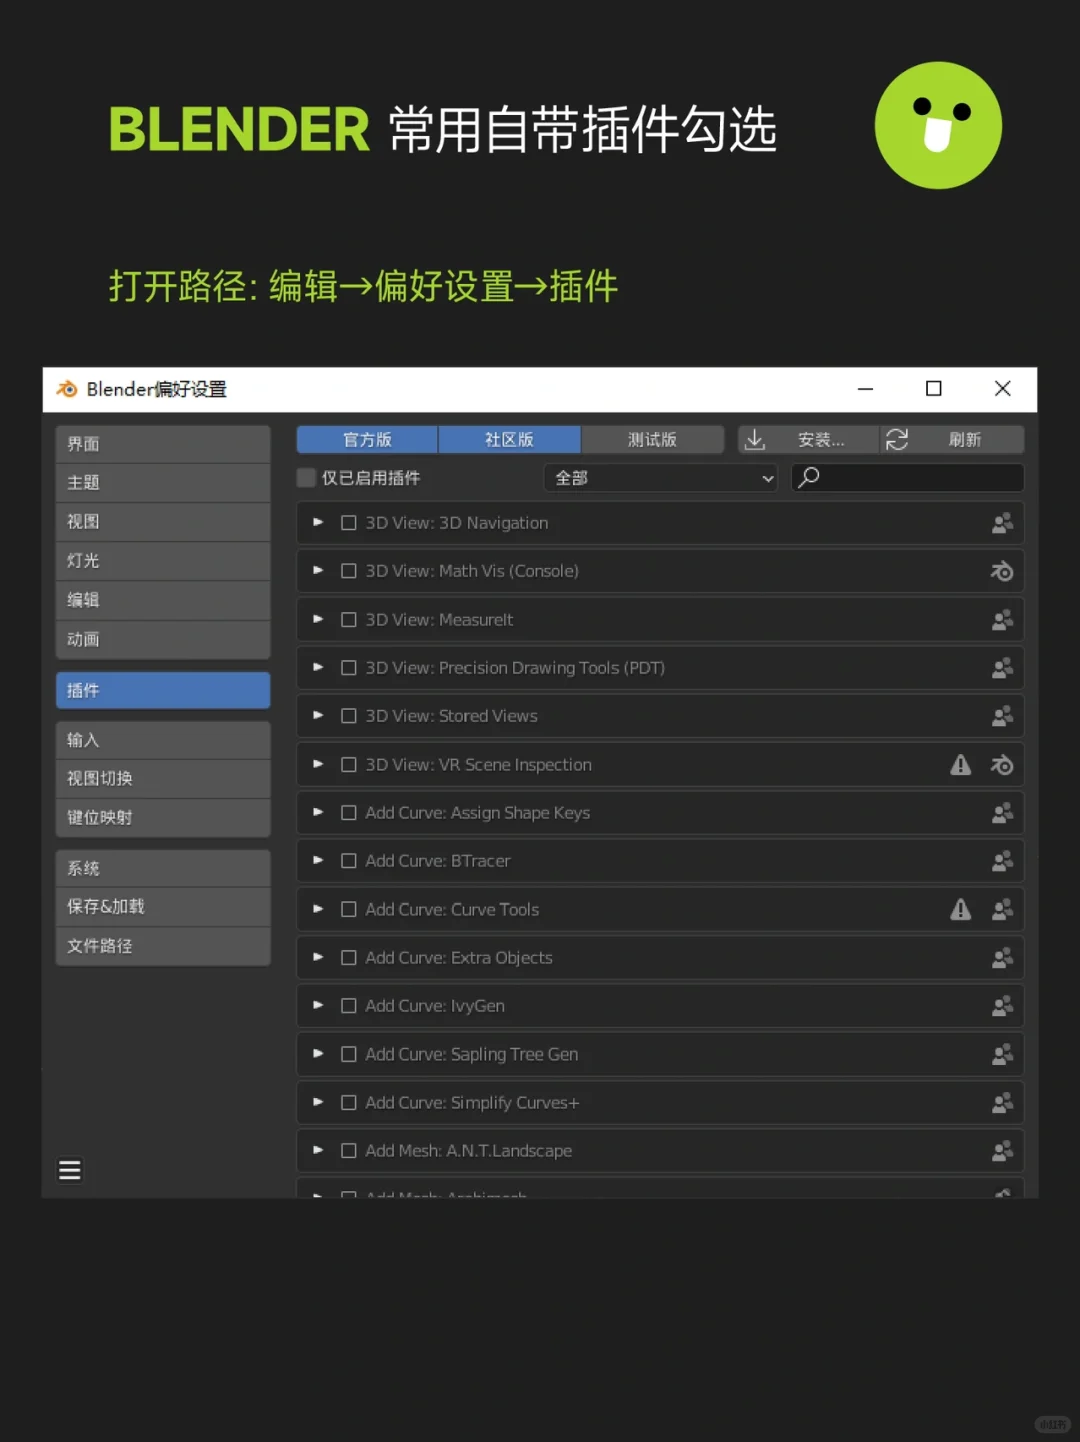The height and width of the screenshot is (1442, 1080).
Task: Enable Precision Drawing Tools add-on checkbox
Action: (349, 668)
